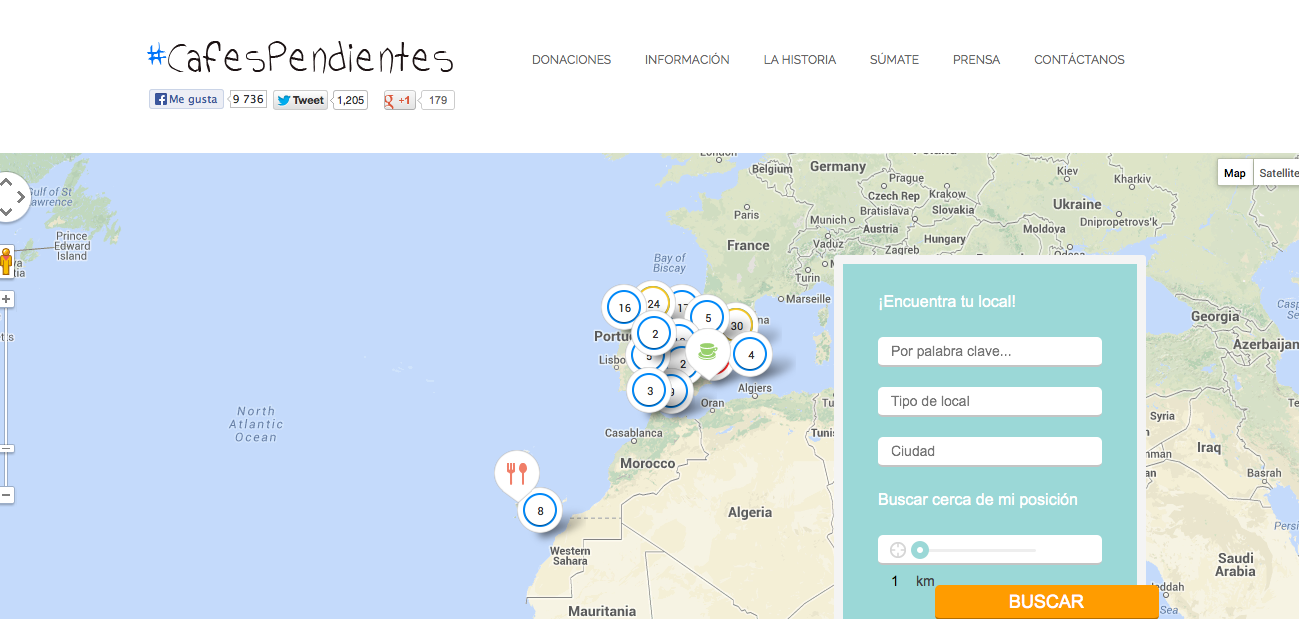Pan the map right with the arrow control
Viewport: 1299px width, 619px height.
[x=22, y=197]
